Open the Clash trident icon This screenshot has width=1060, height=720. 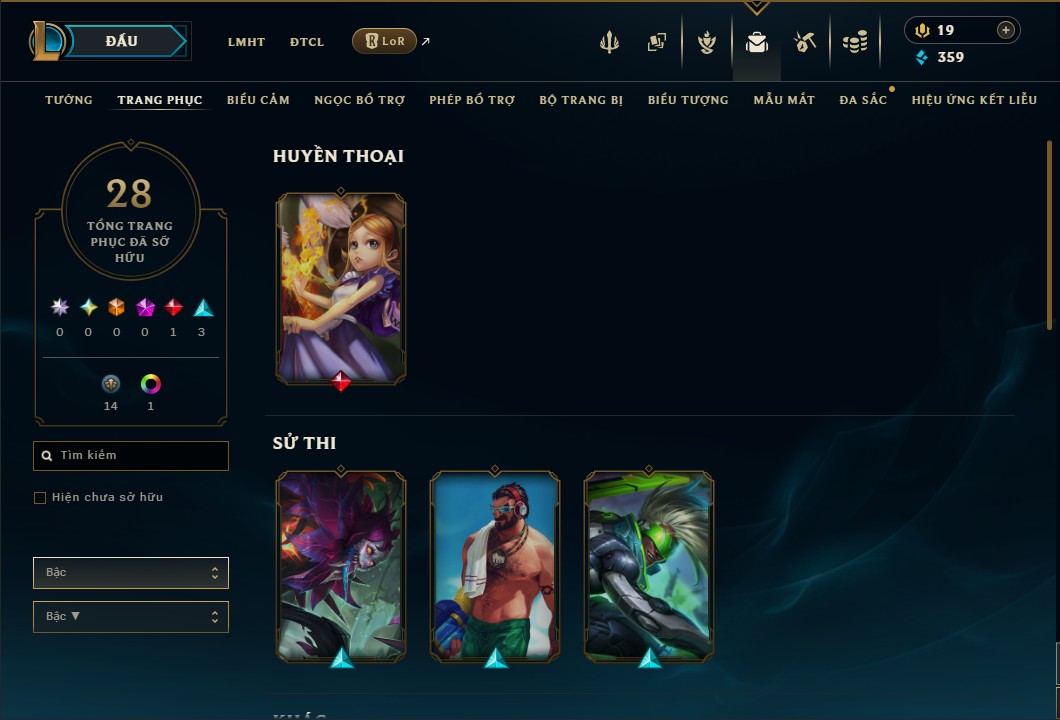[x=609, y=42]
